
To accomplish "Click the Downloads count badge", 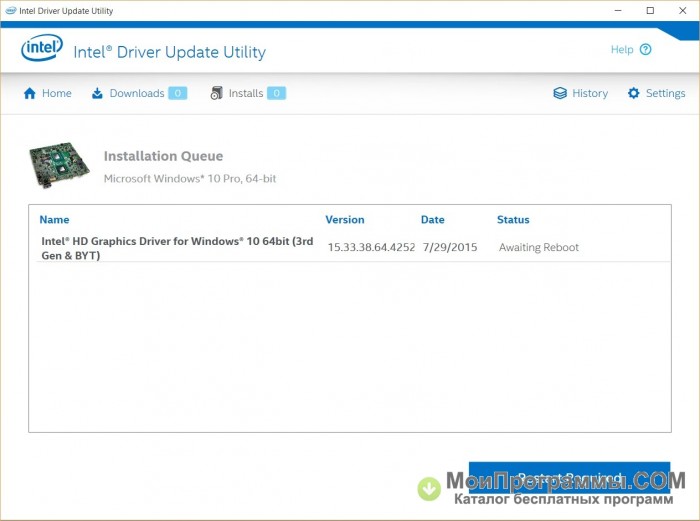I will (x=178, y=93).
